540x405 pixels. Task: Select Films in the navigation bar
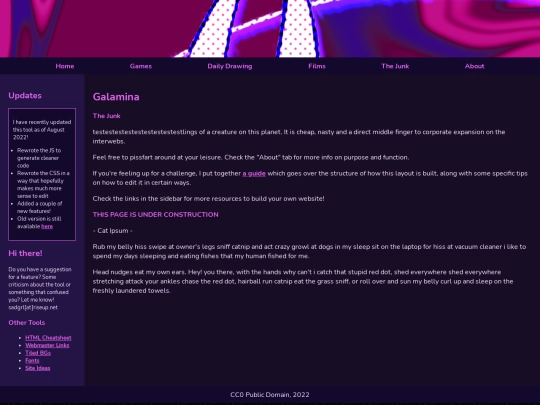pyautogui.click(x=317, y=66)
